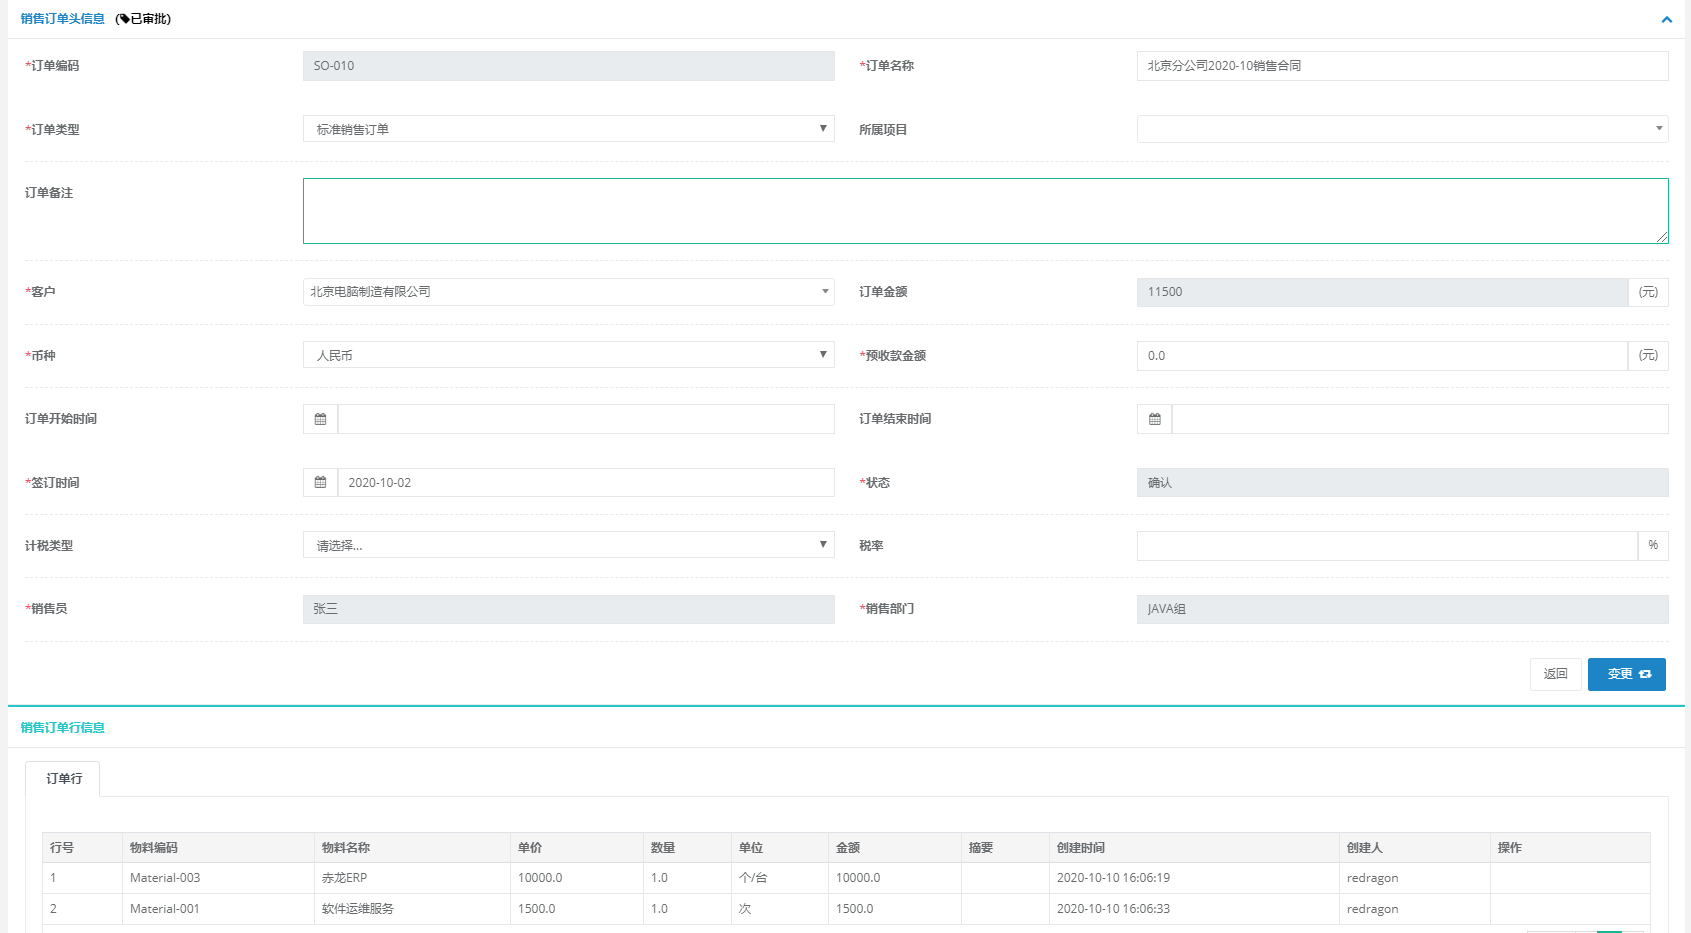Click into the 订单备注 text area
Image resolution: width=1691 pixels, height=933 pixels.
985,211
